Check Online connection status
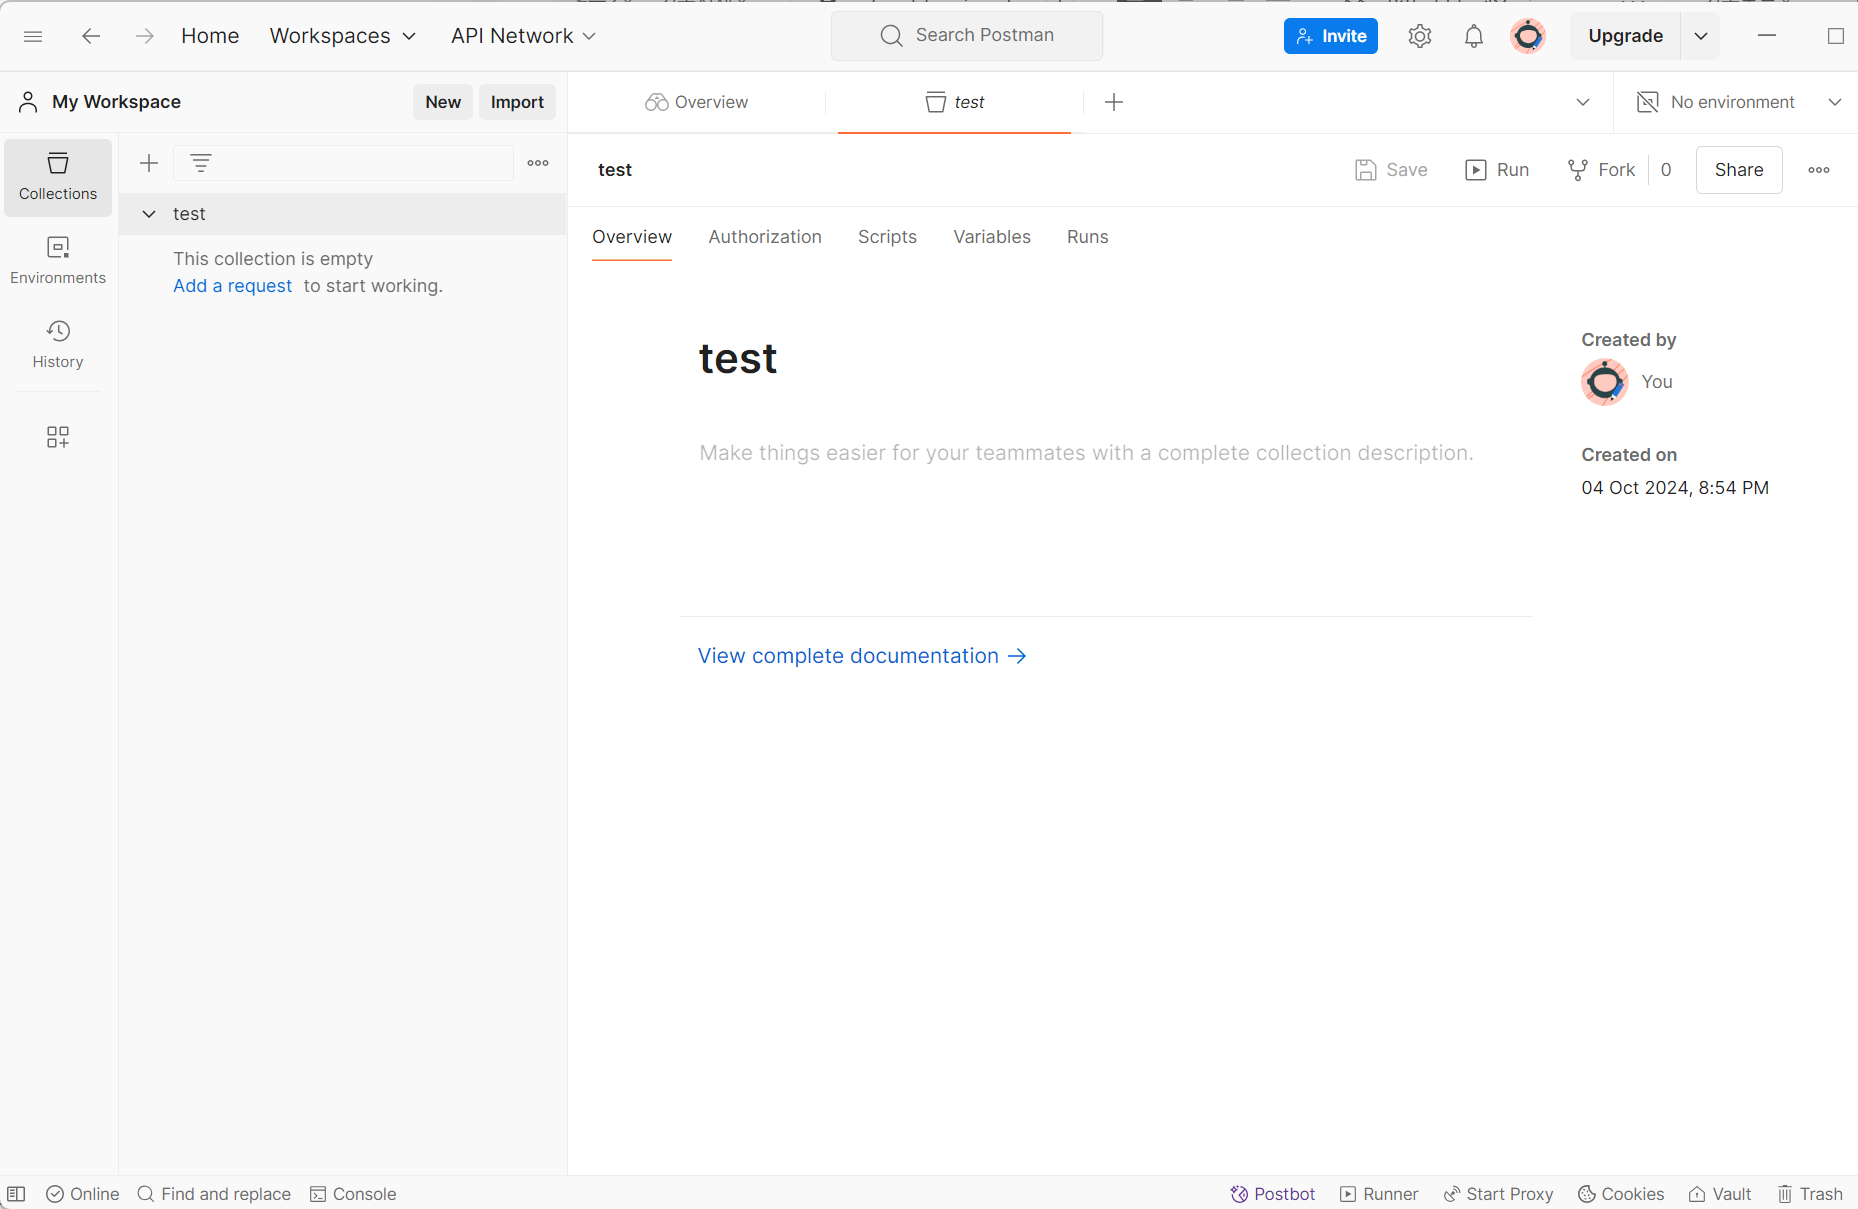1858x1209 pixels. [83, 1194]
